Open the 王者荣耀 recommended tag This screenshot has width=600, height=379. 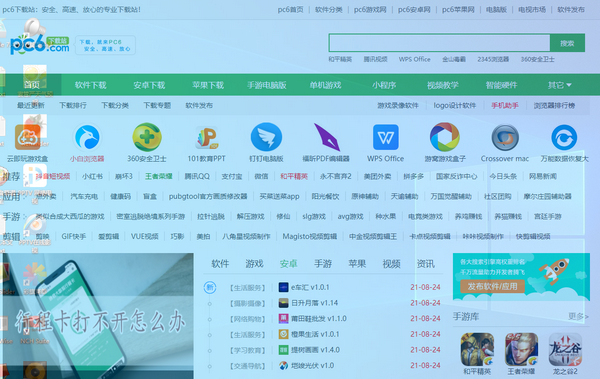pyautogui.click(x=159, y=176)
